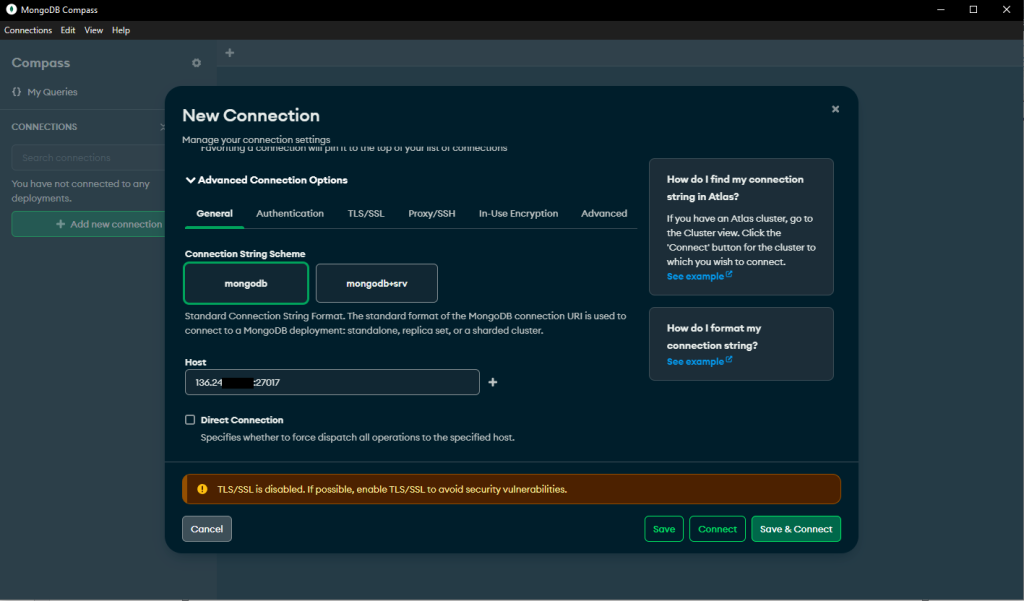The width and height of the screenshot is (1024, 601).
Task: Minimize the MongoDB Compass window
Action: (941, 10)
